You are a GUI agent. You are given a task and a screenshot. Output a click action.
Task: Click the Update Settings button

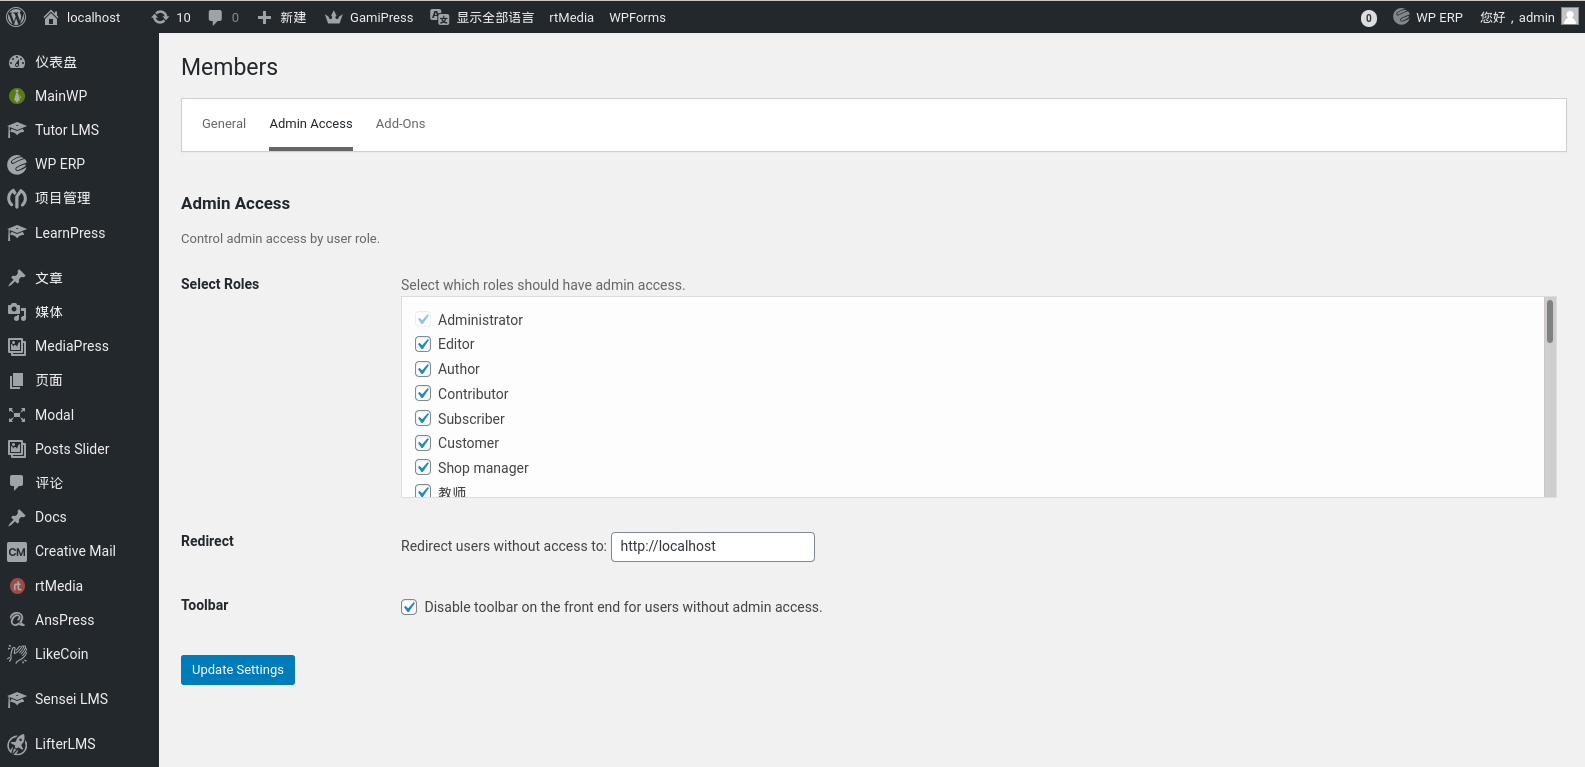pyautogui.click(x=238, y=670)
